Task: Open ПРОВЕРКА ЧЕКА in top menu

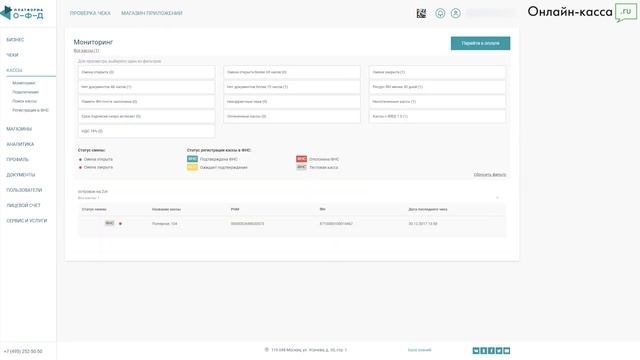Action: coord(90,13)
